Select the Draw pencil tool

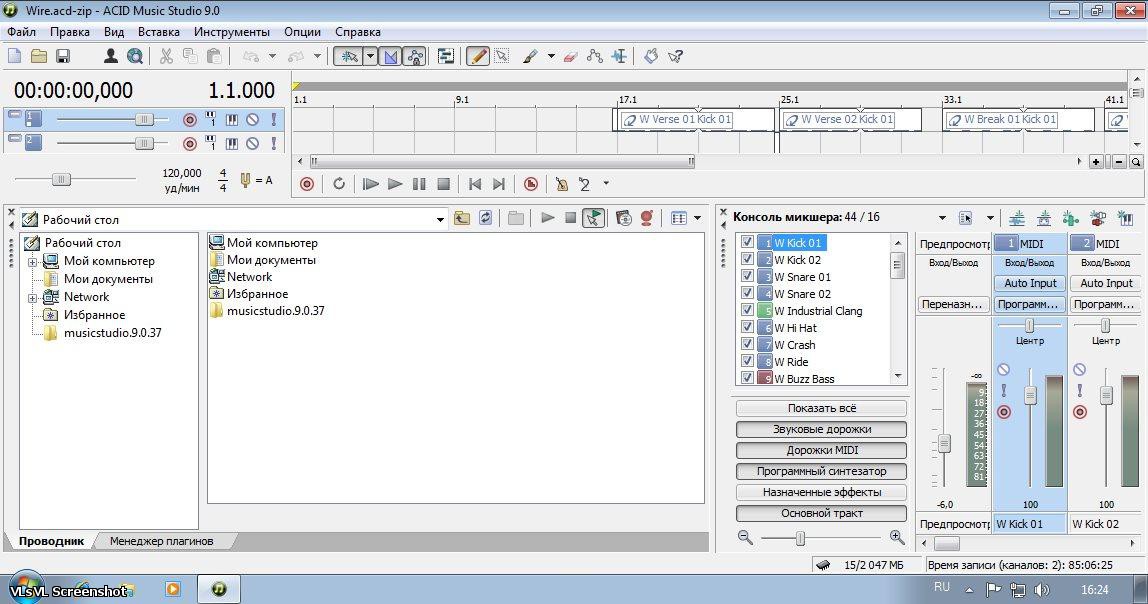pos(477,56)
